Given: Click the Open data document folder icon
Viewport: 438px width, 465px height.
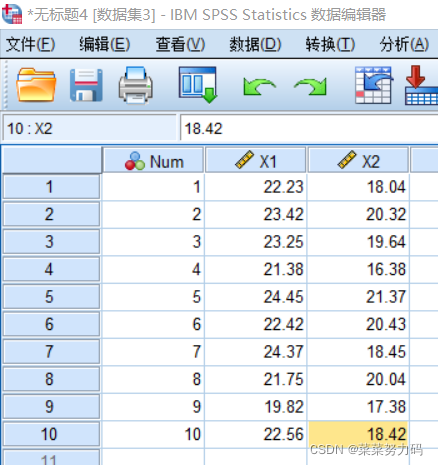Looking at the screenshot, I should click(36, 85).
